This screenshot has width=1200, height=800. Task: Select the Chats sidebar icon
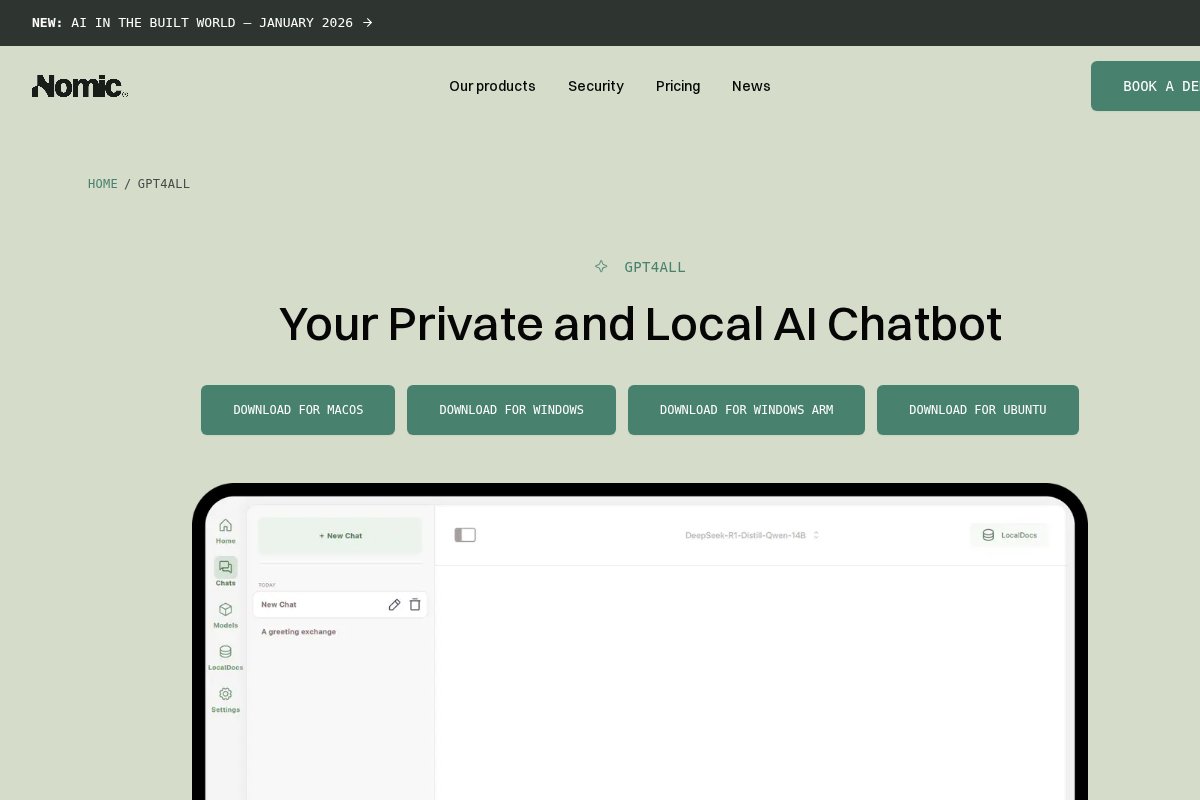[x=225, y=568]
